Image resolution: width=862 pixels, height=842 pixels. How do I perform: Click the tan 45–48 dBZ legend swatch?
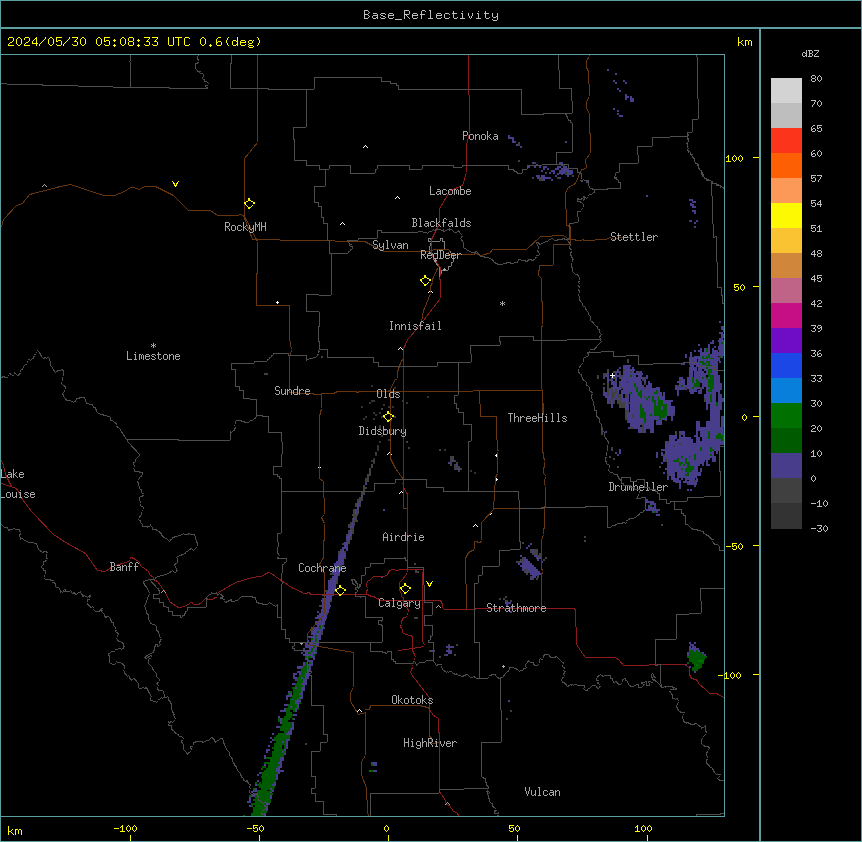(786, 265)
